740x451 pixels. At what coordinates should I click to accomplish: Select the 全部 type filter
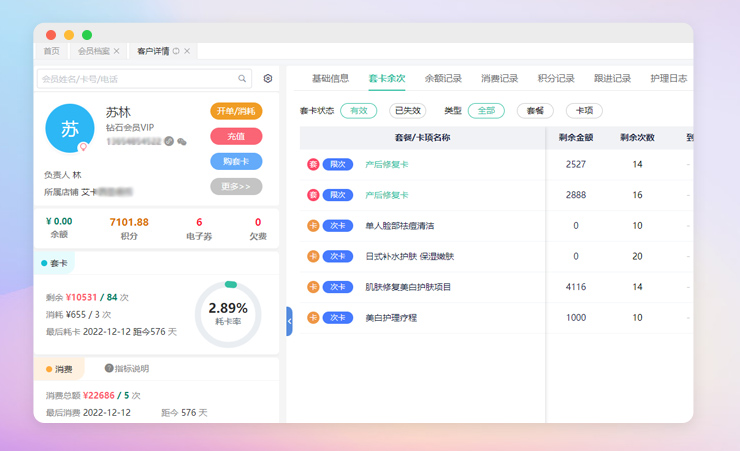tap(486, 110)
